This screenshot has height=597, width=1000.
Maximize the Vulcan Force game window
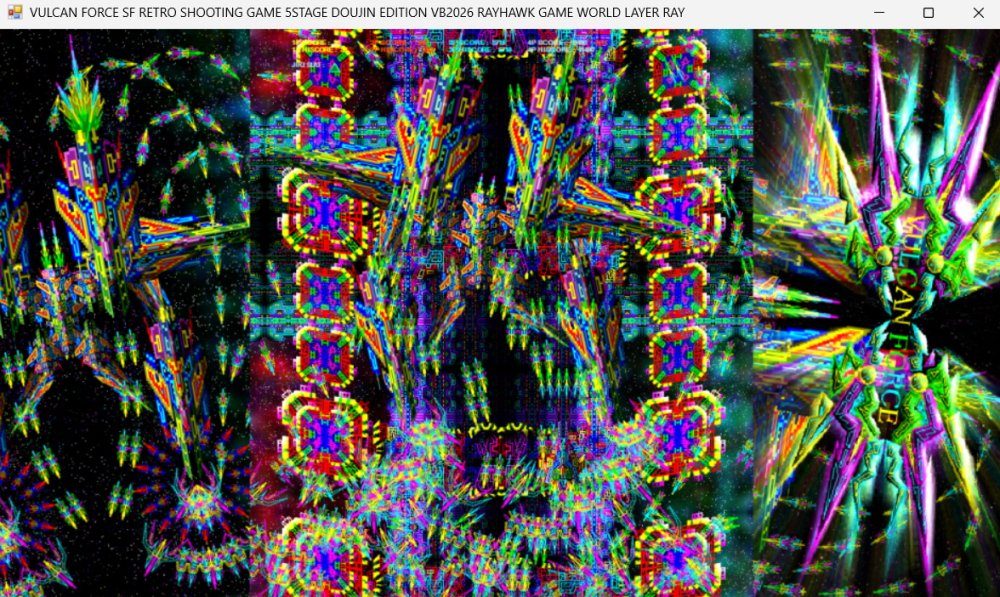pos(929,12)
